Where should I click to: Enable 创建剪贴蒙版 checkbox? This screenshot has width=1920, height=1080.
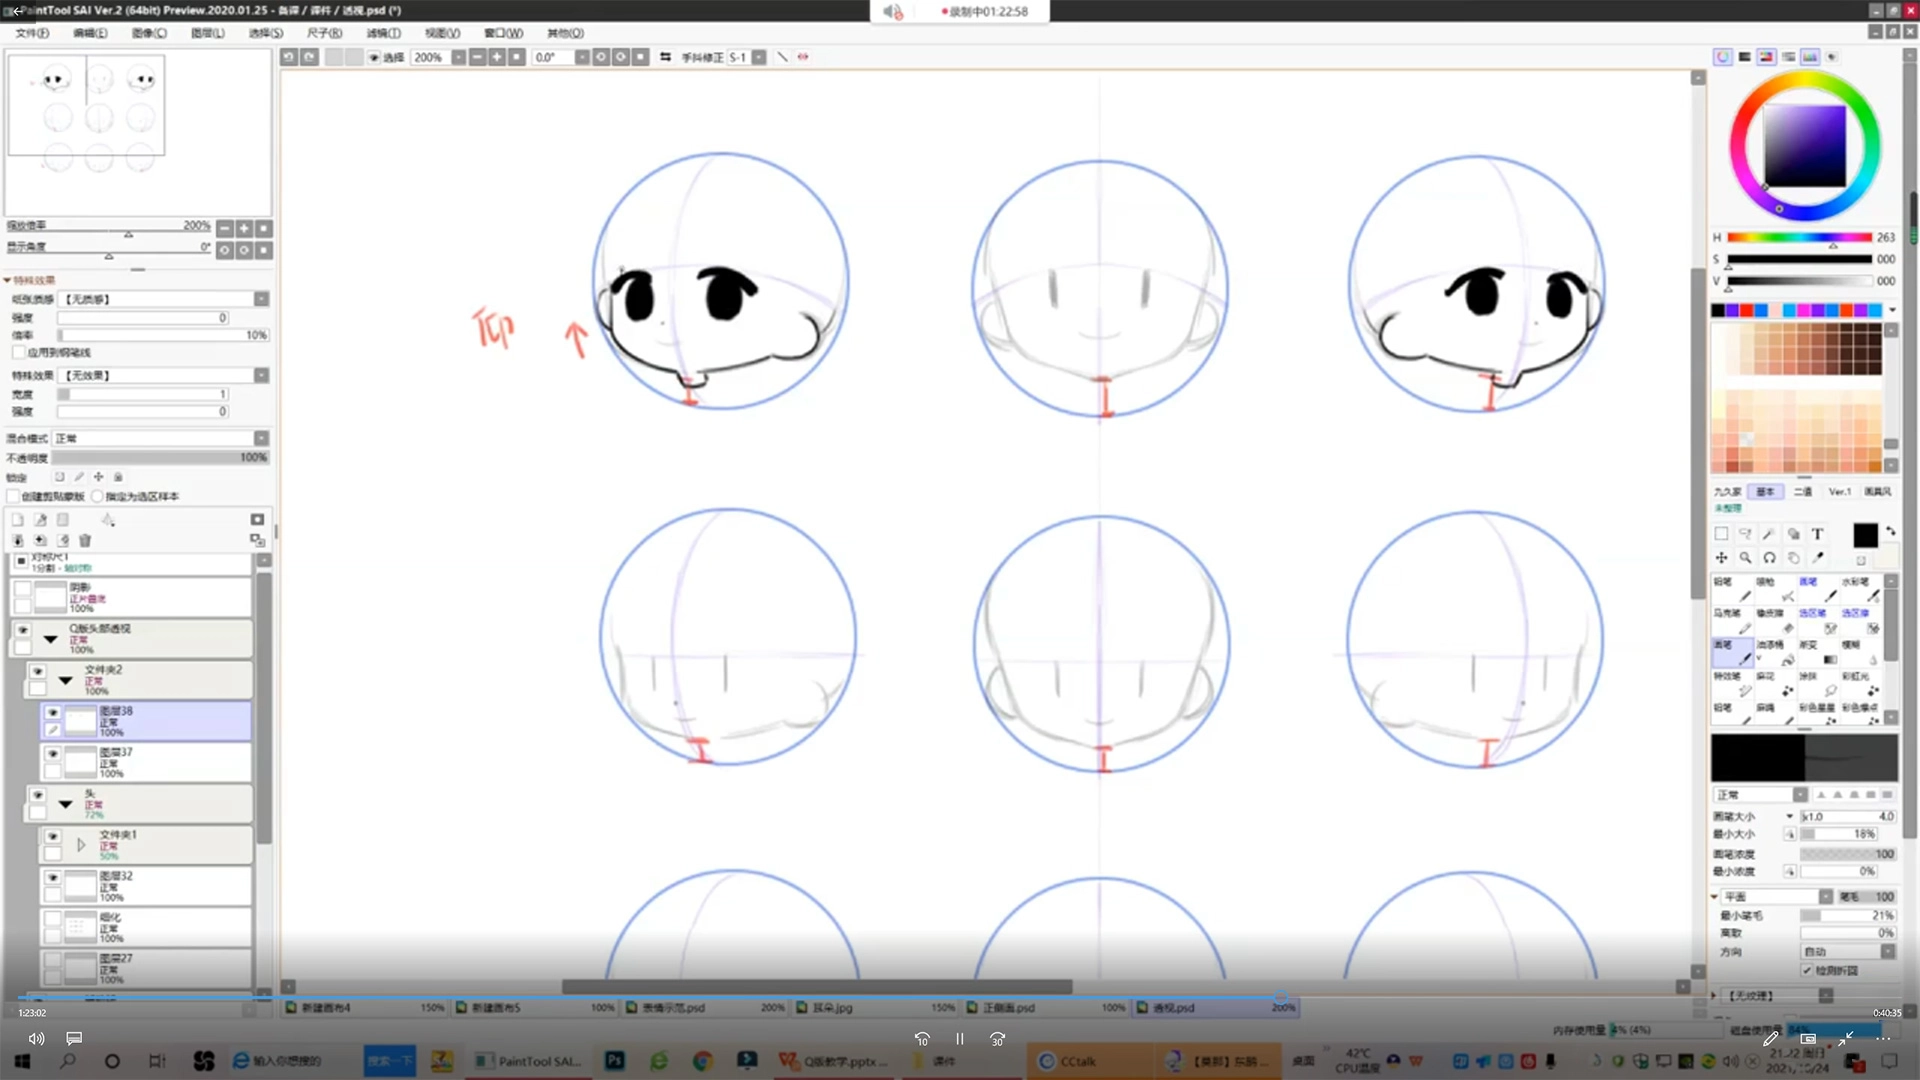(x=14, y=496)
